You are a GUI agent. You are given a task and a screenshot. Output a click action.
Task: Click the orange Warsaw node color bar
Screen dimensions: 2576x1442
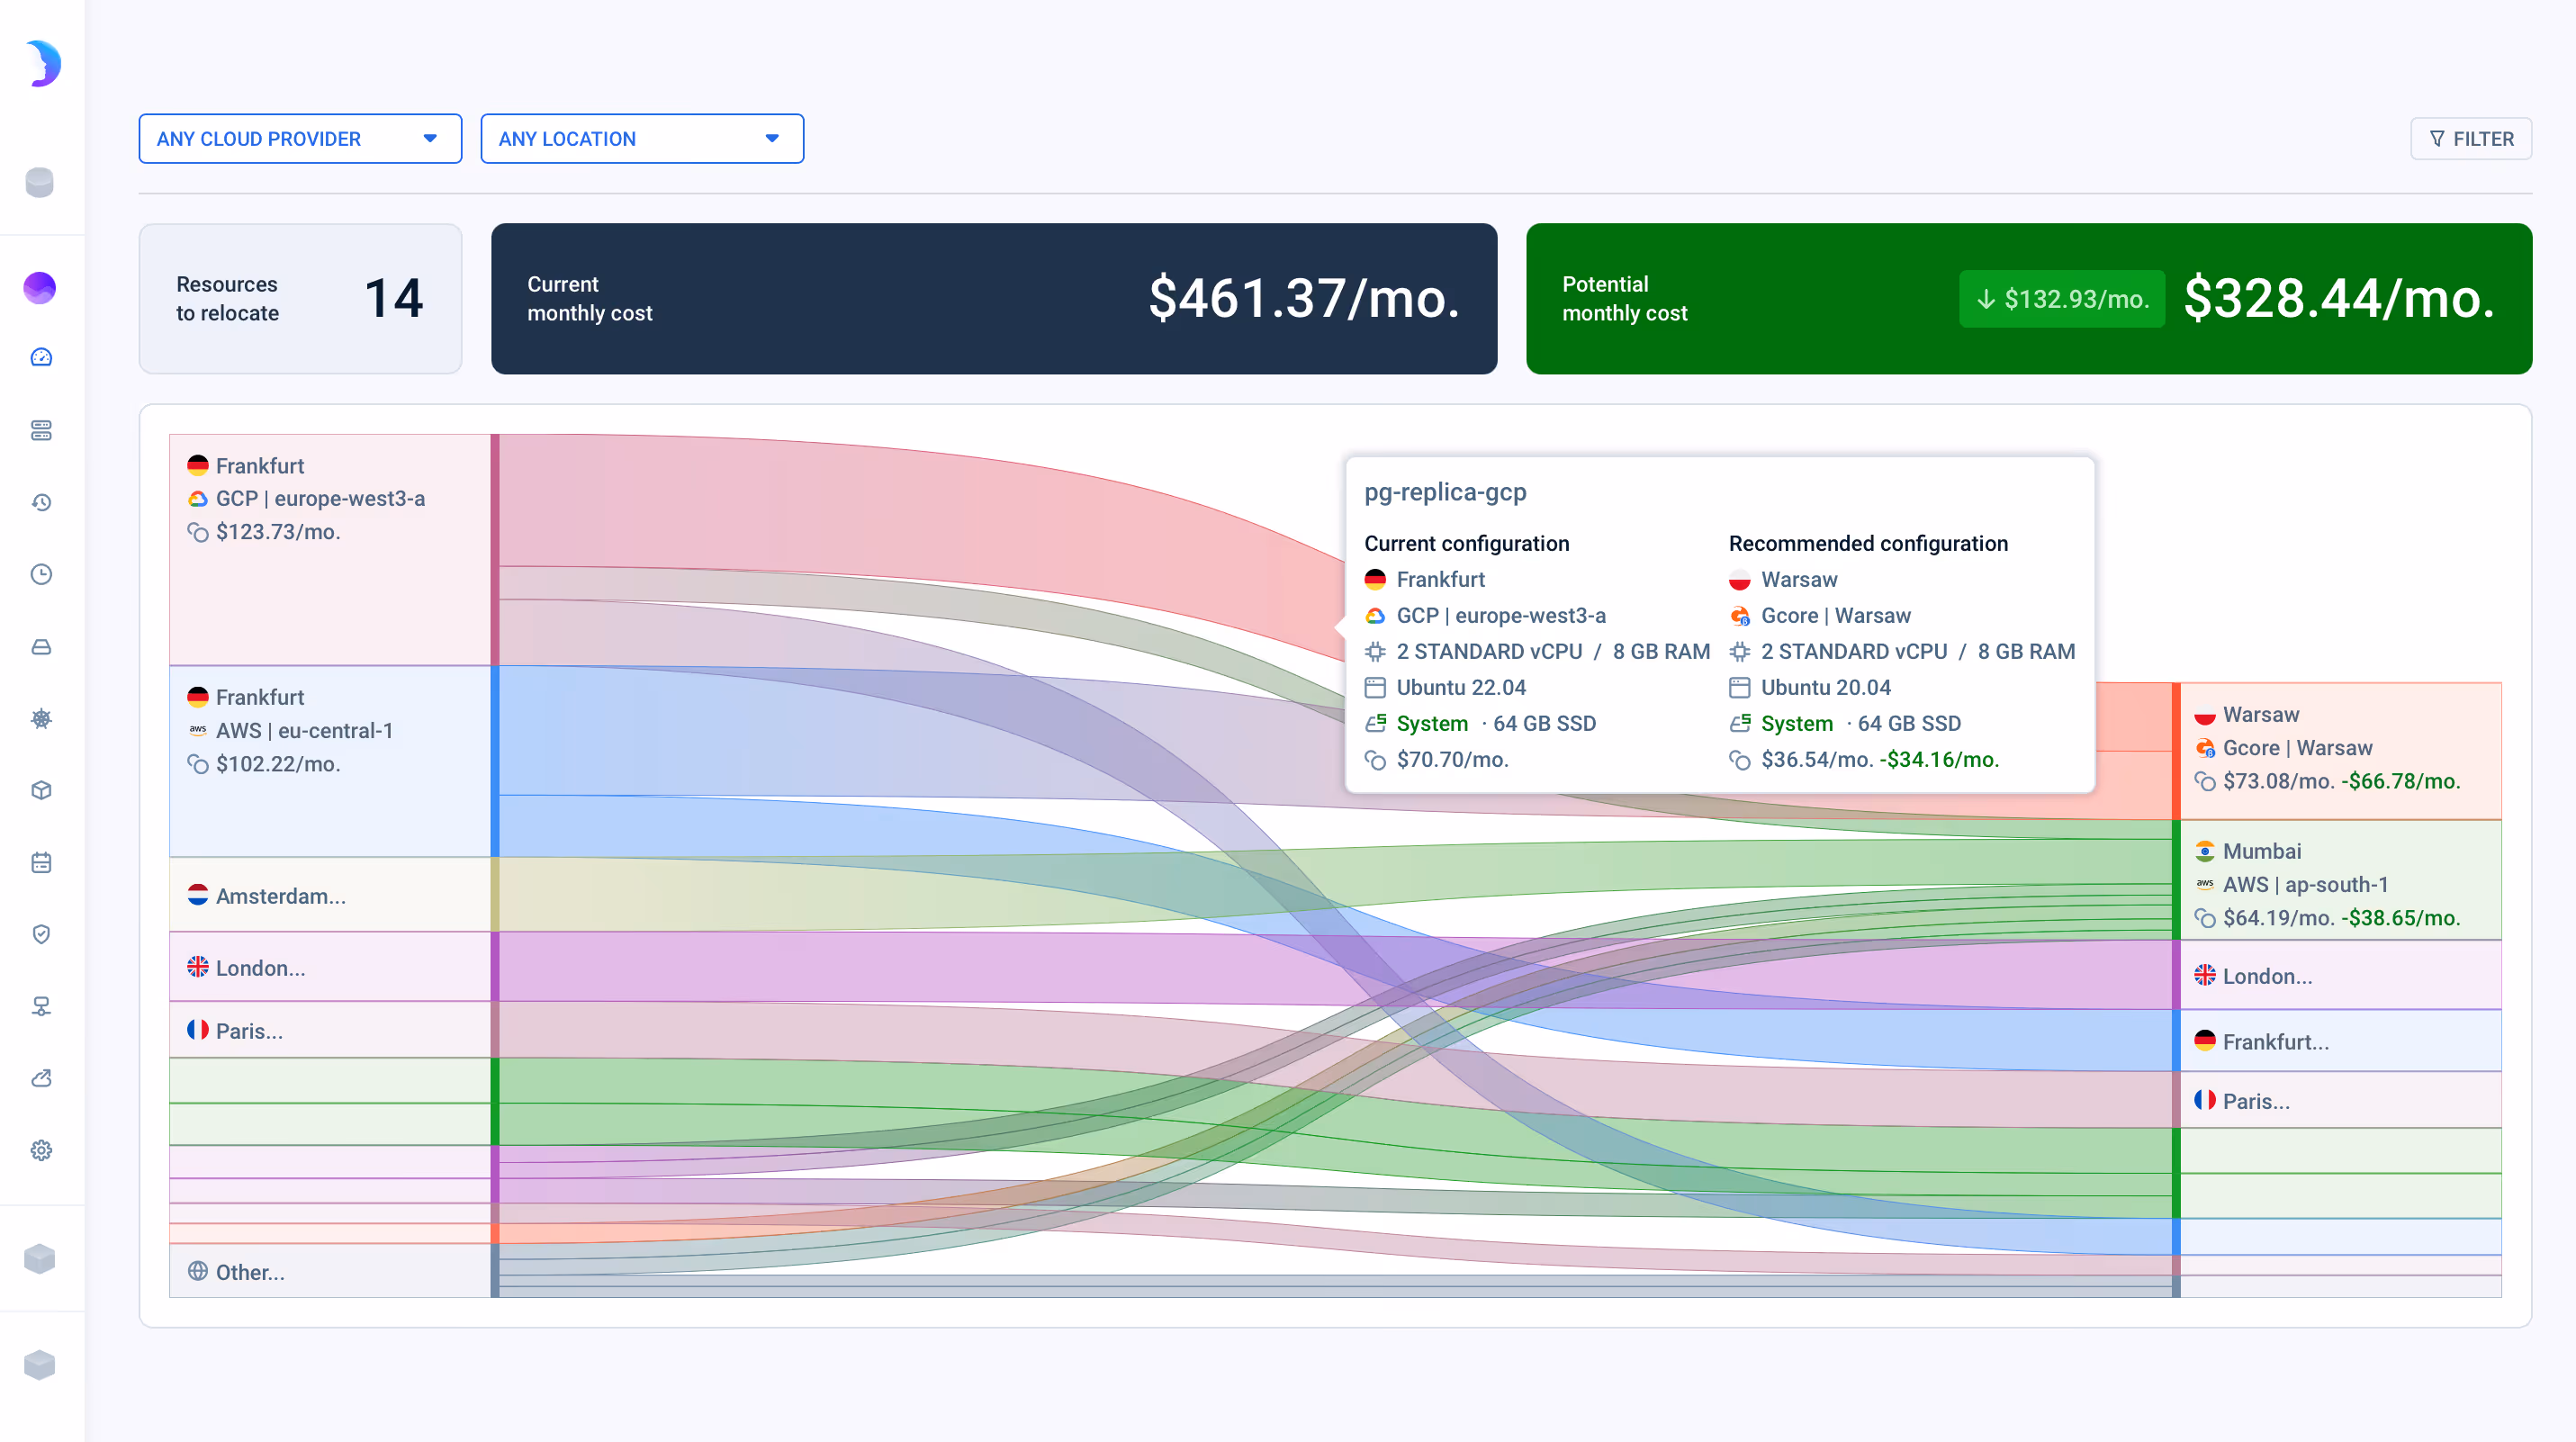(x=2176, y=751)
